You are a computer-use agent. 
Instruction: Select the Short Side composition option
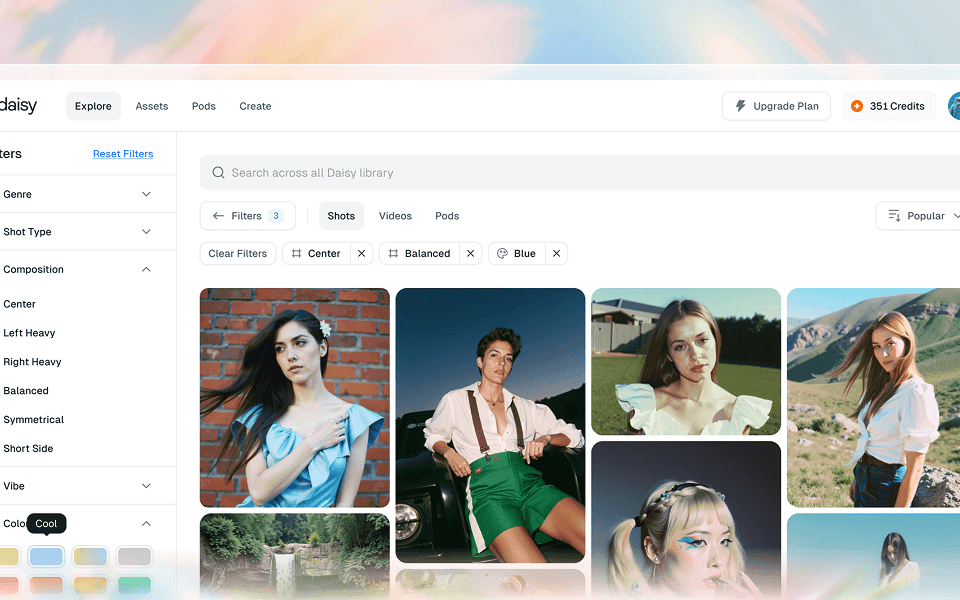28,448
